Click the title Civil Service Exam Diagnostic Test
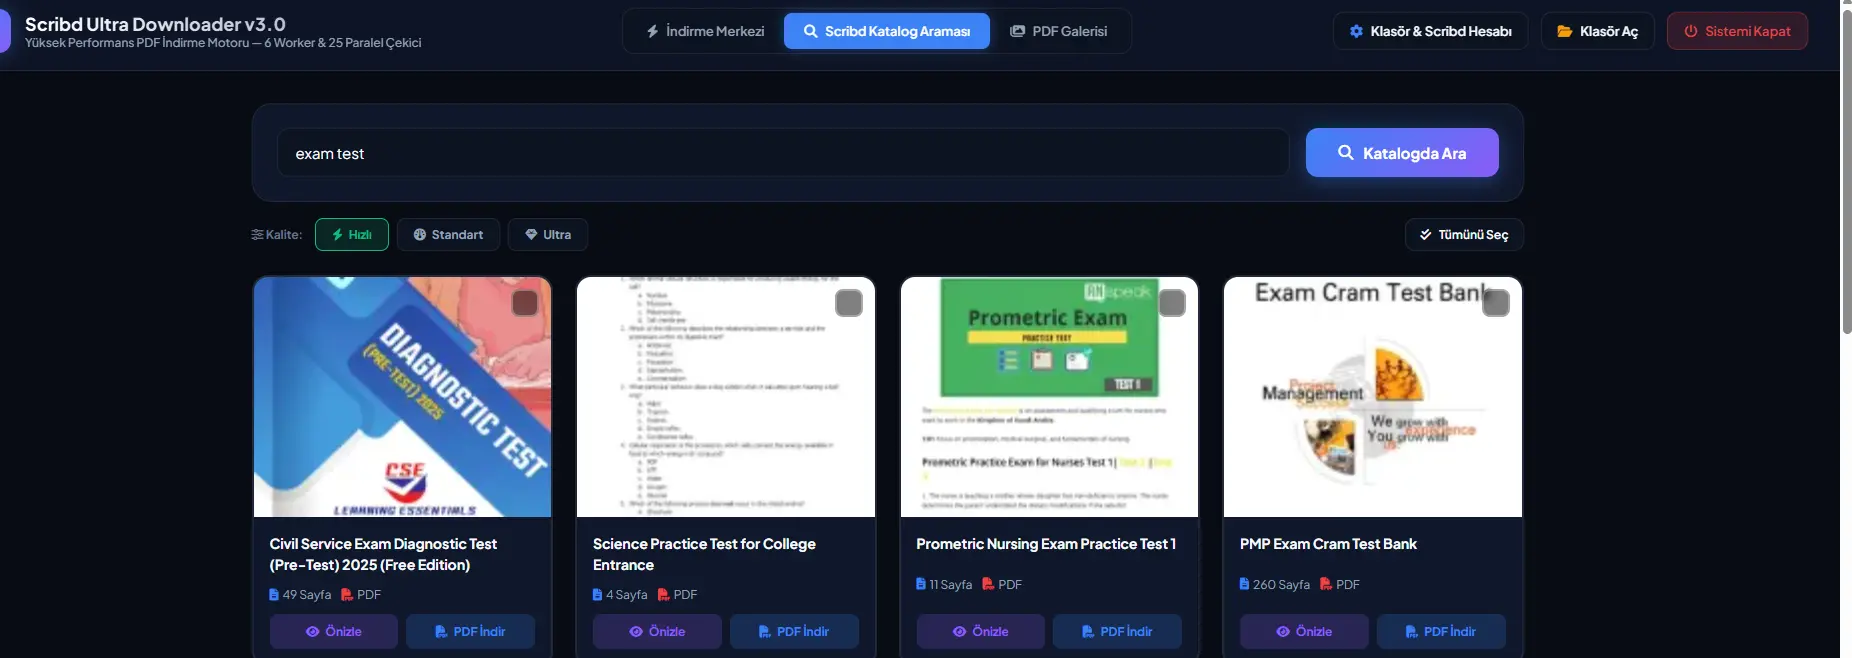Viewport: 1852px width, 658px height. point(383,554)
